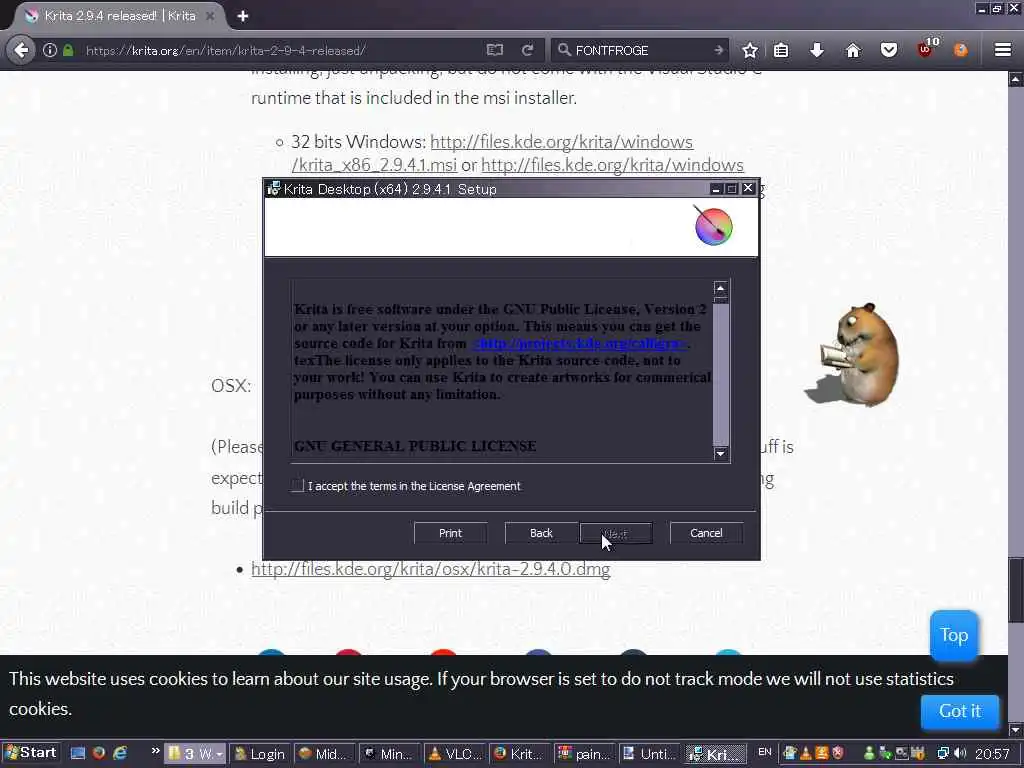This screenshot has height=768, width=1024.
Task: Switch to the Mid... taskbar window
Action: pos(324,754)
